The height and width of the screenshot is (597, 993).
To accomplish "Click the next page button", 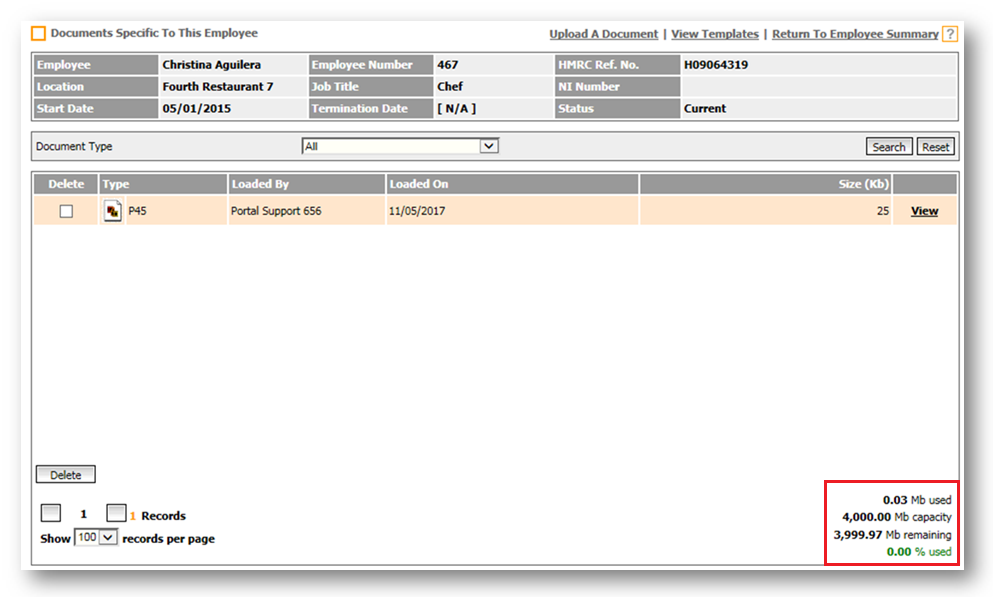I will 117,513.
